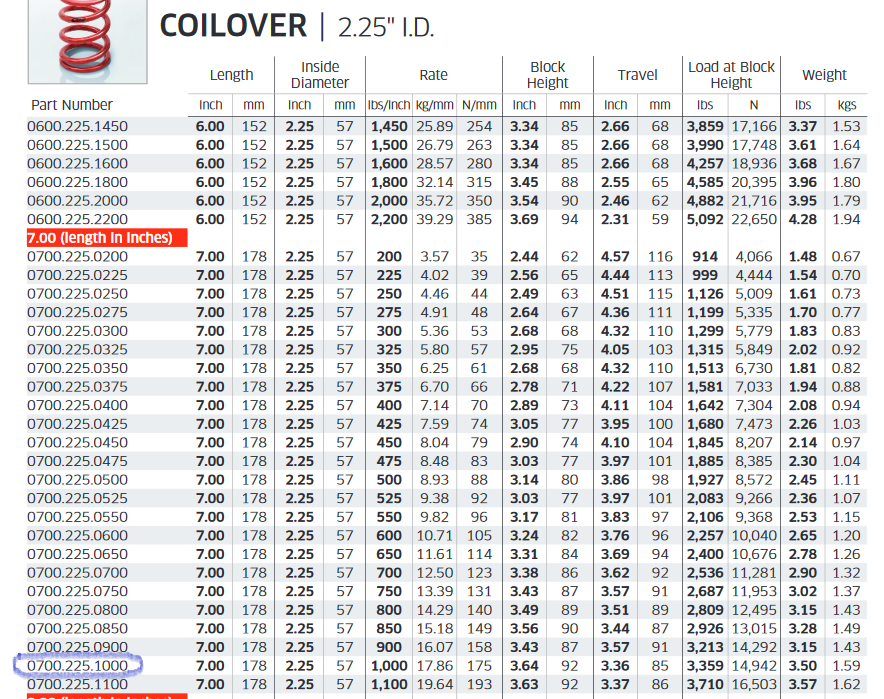The image size is (884, 699).
Task: Select the Weight column header
Action: click(824, 75)
